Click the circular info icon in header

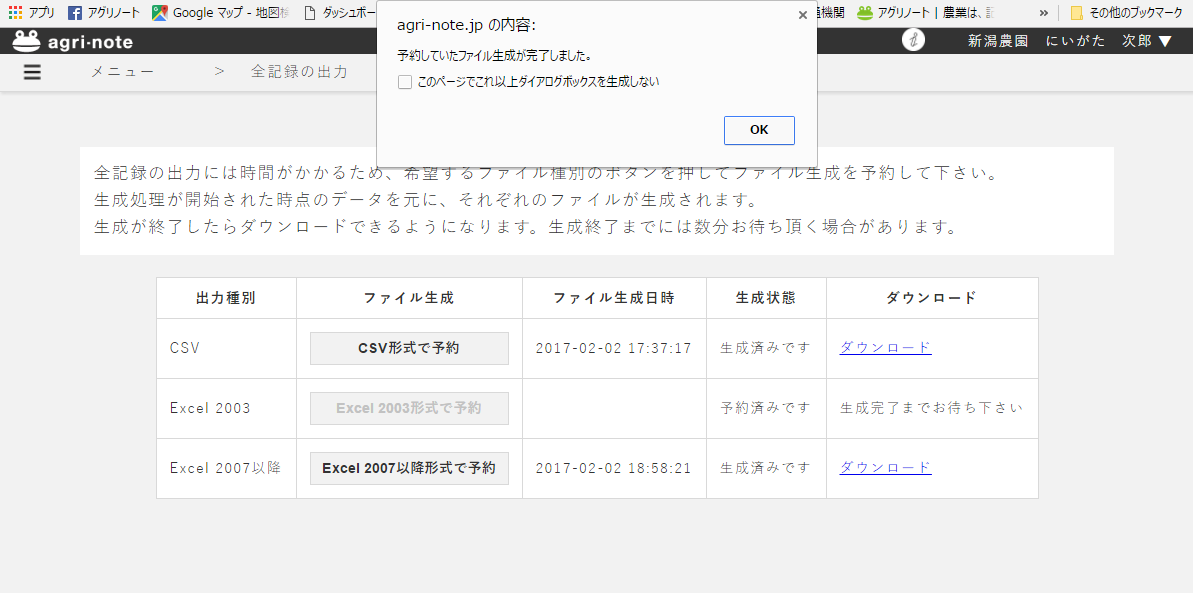[912, 40]
